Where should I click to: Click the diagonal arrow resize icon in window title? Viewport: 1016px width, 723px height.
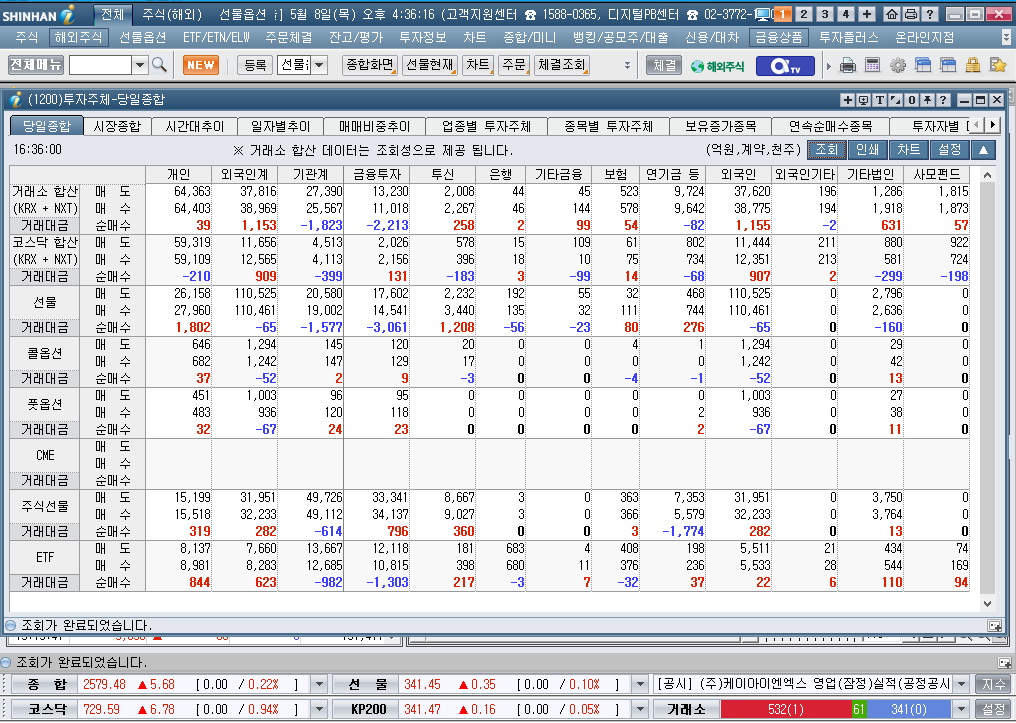(895, 100)
